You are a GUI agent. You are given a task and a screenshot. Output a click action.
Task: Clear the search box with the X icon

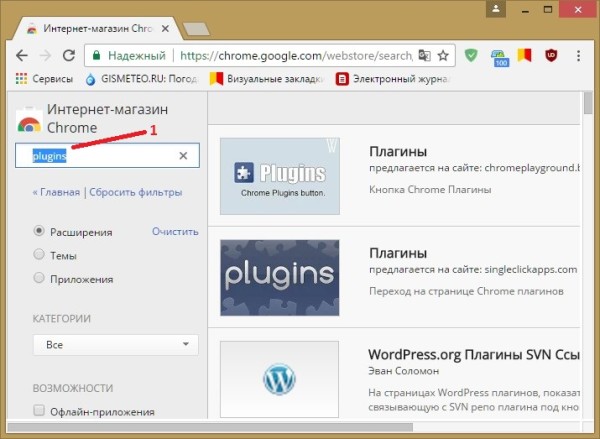(183, 156)
